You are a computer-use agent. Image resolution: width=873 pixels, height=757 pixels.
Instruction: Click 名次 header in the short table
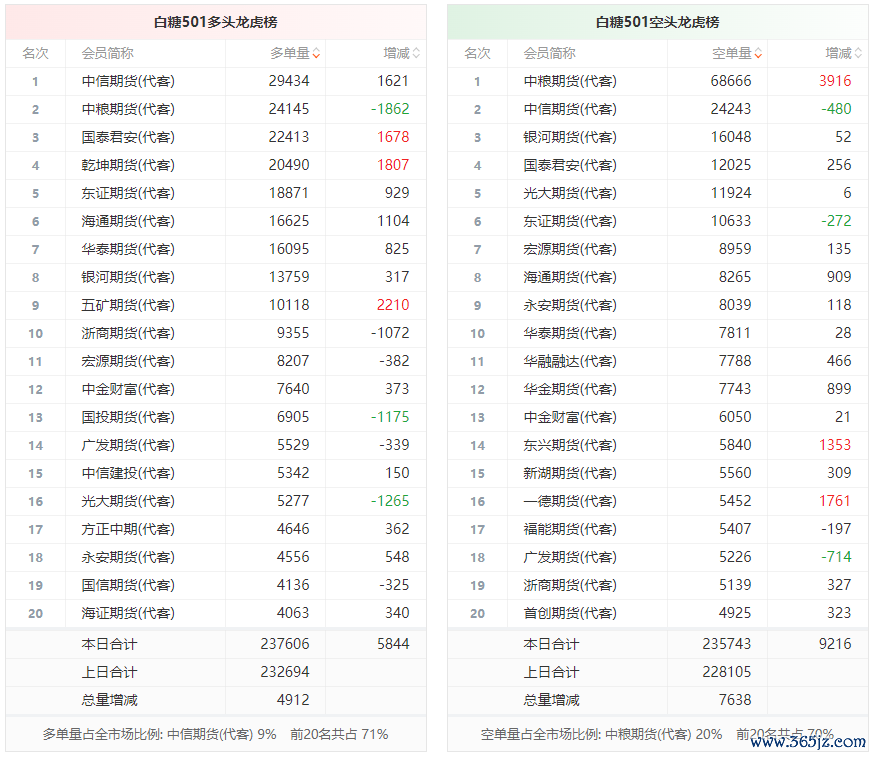pyautogui.click(x=477, y=53)
